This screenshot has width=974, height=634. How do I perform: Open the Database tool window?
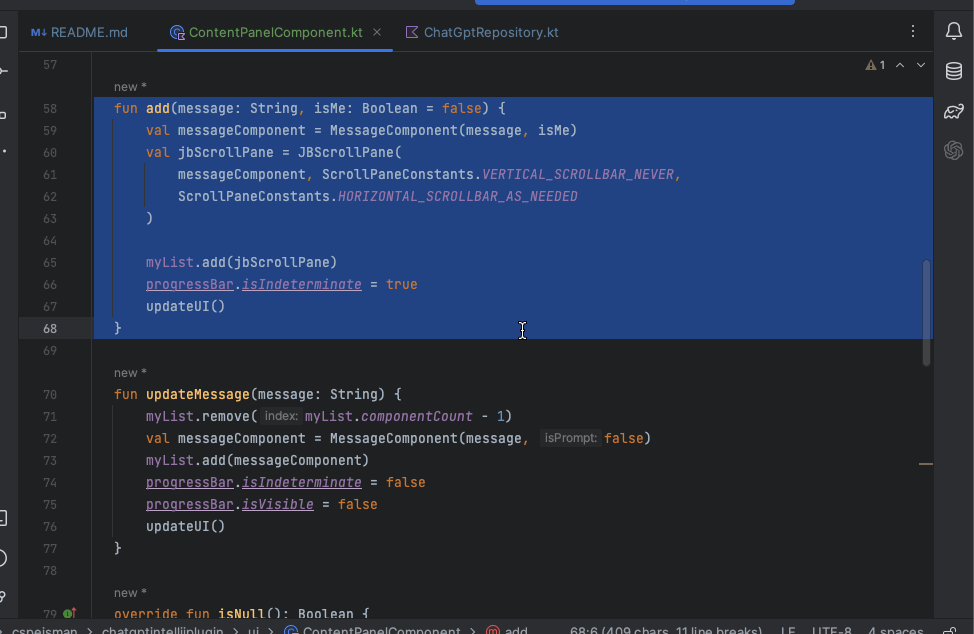[954, 71]
